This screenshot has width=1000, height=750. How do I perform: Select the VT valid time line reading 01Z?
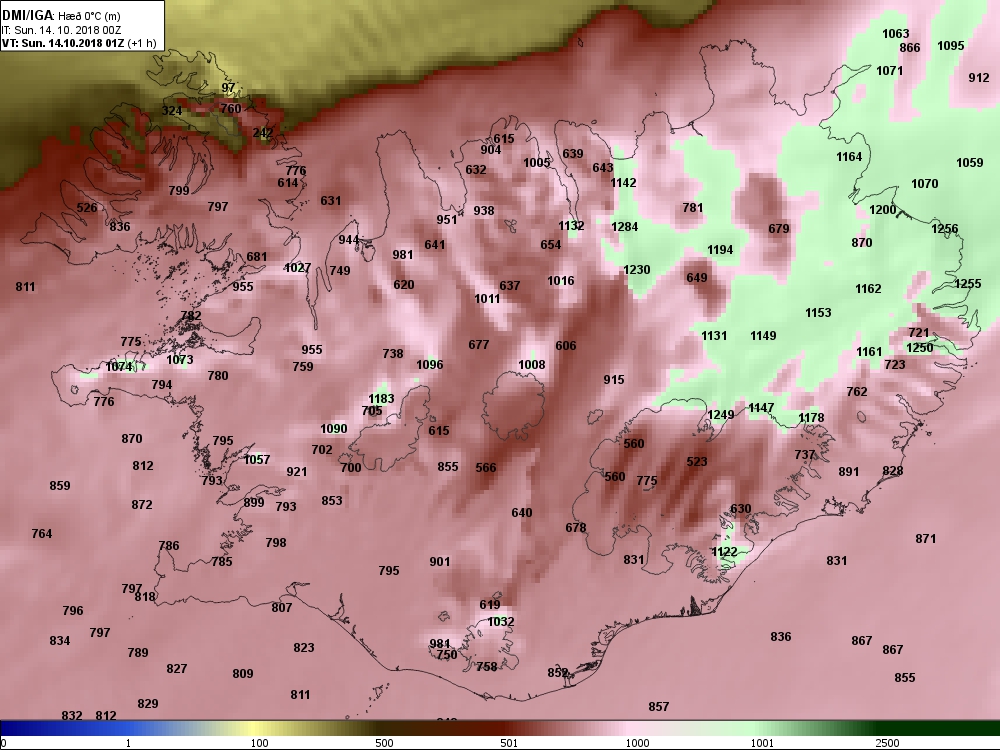64,43
